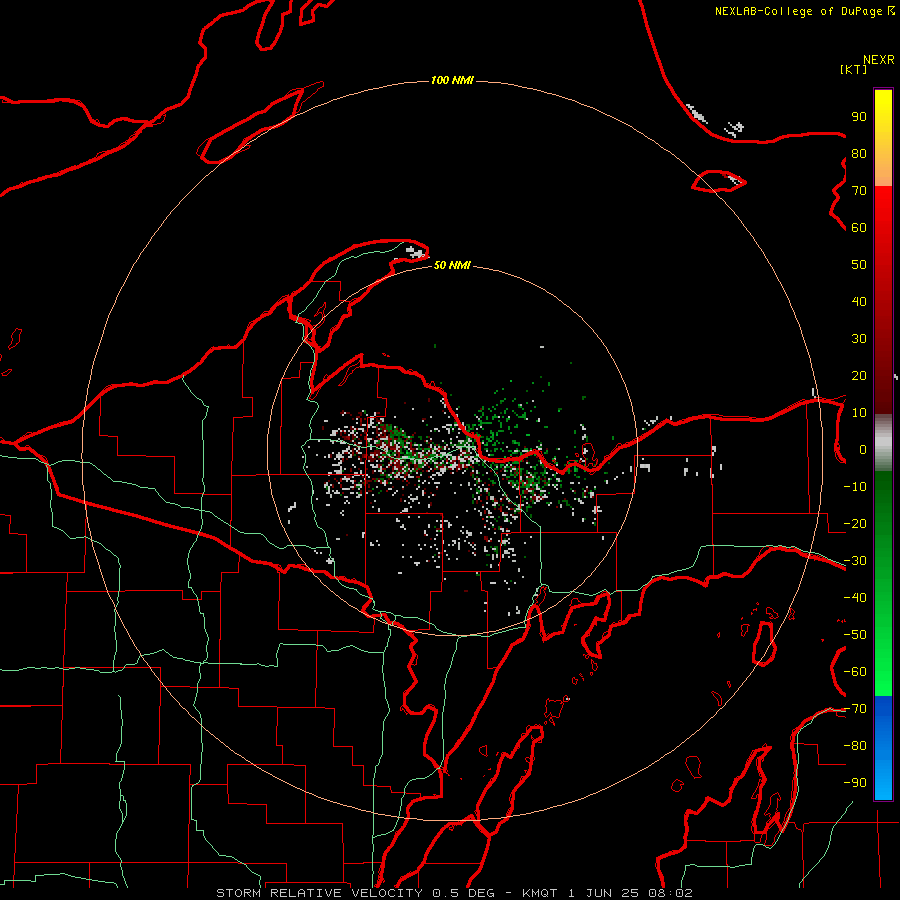Viewport: 900px width, 900px height.
Task: Click the 30 value on velocity scale
Action: point(859,339)
